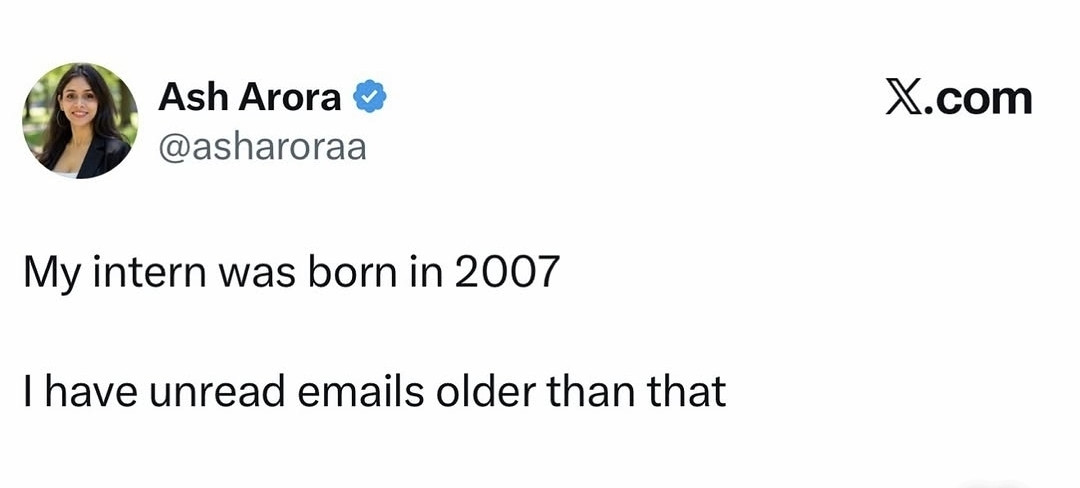Viewport: 1080px width, 488px height.
Task: Click the word "My" starting the tweet
Action: (x=45, y=273)
